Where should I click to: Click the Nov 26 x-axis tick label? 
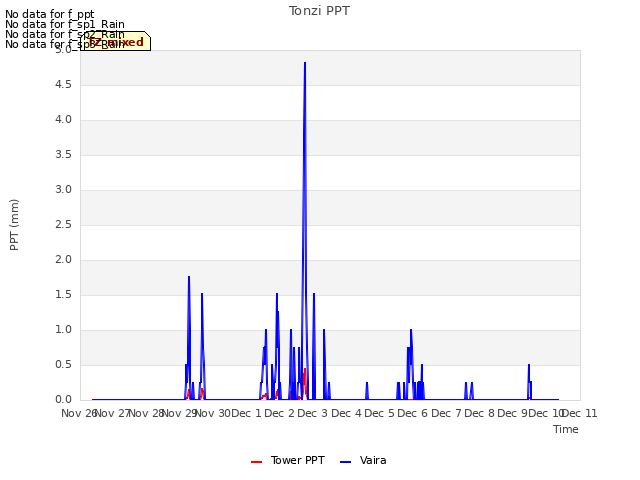[79, 413]
